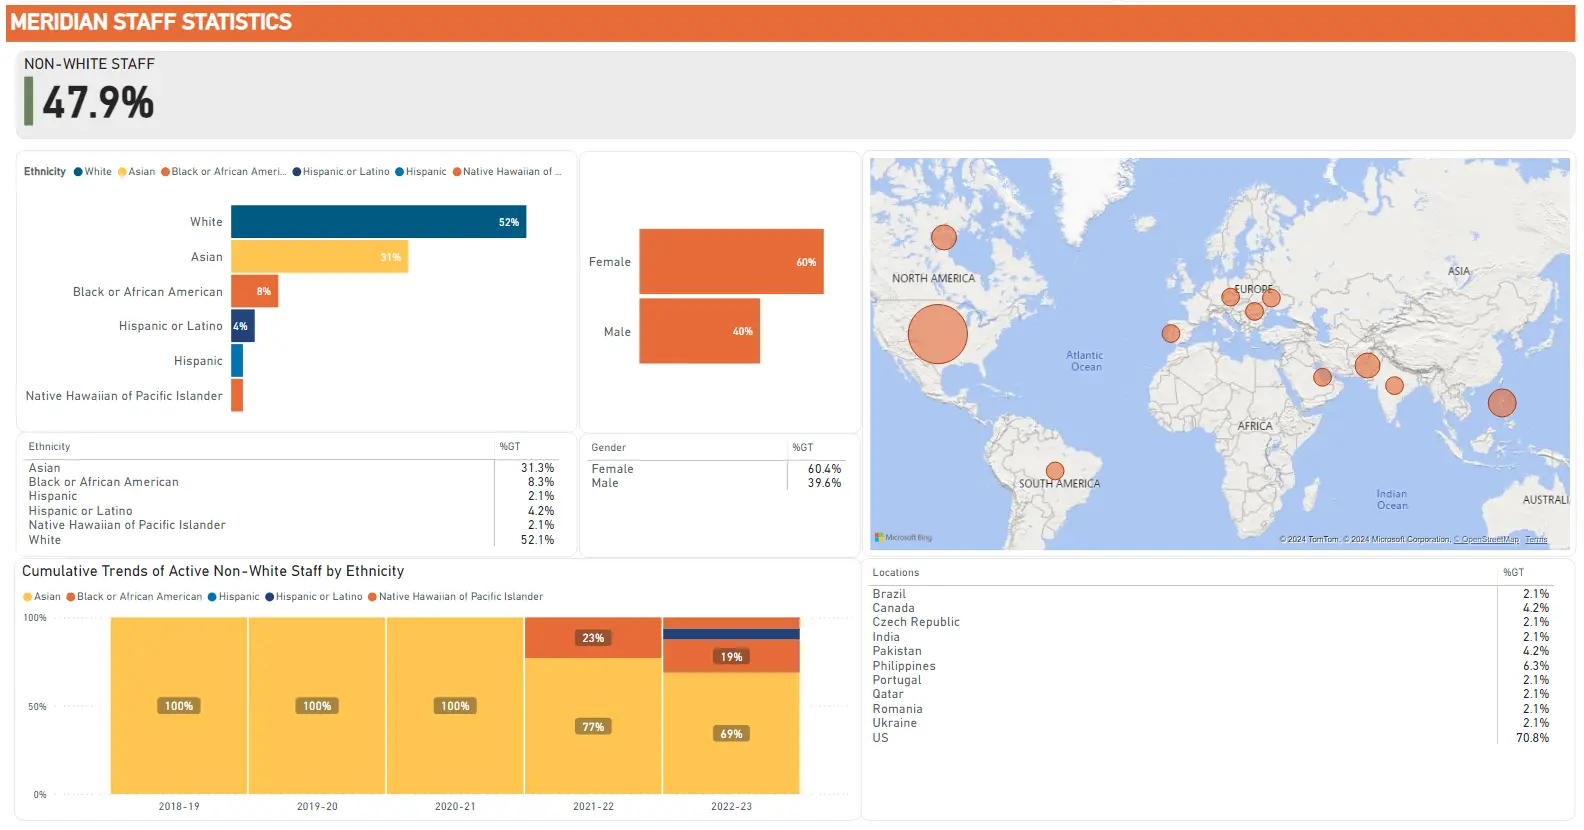Click the Canada row in locations table
Image resolution: width=1584 pixels, height=830 pixels.
[1211, 608]
